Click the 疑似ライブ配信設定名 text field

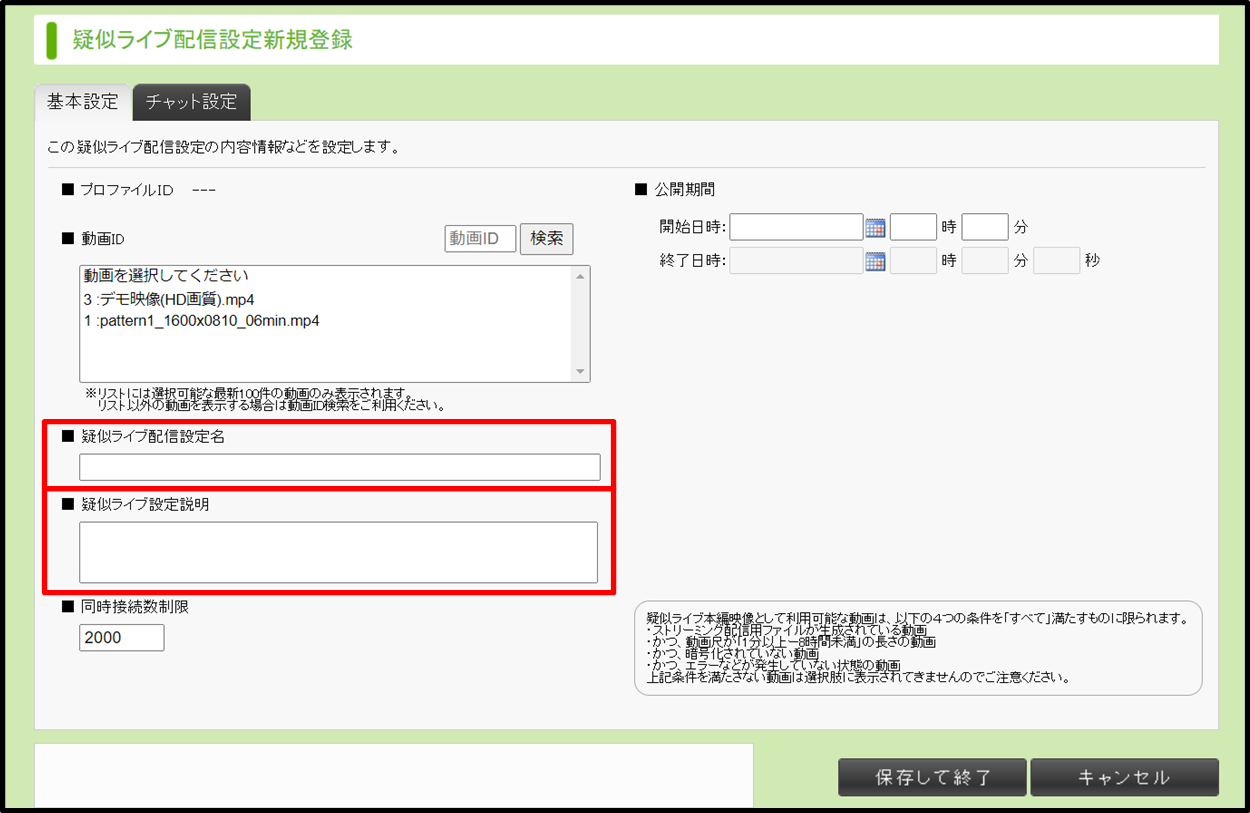pyautogui.click(x=340, y=467)
